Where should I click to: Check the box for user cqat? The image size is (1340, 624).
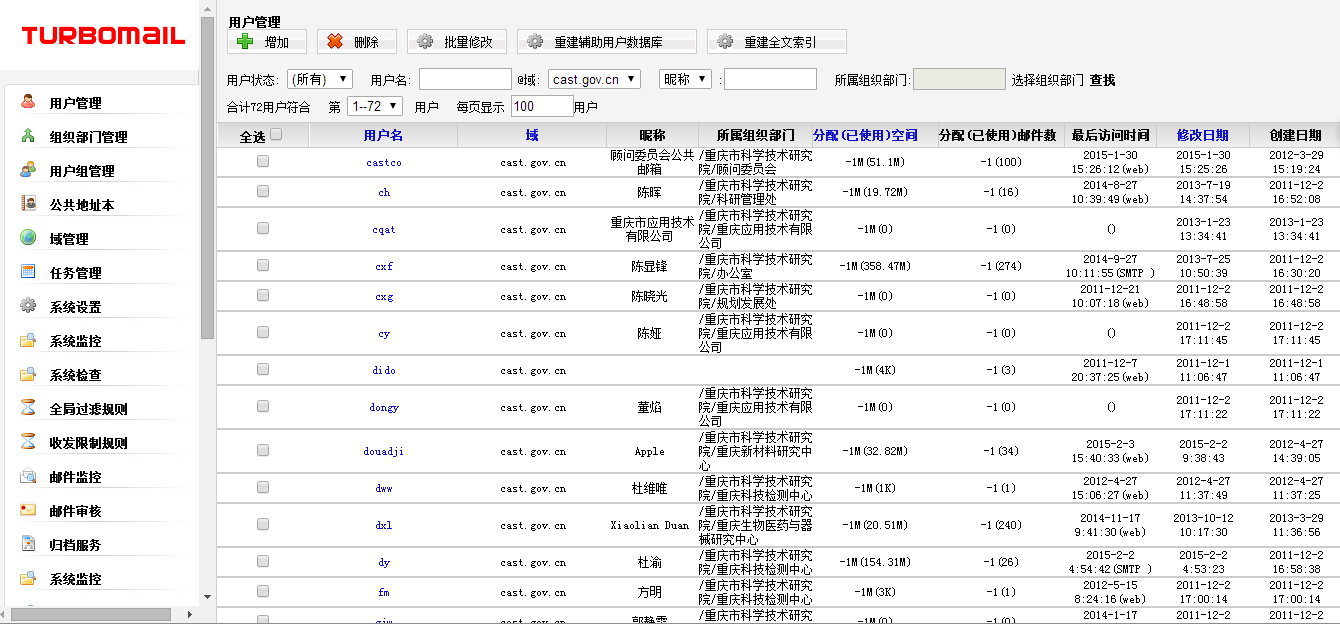(263, 228)
